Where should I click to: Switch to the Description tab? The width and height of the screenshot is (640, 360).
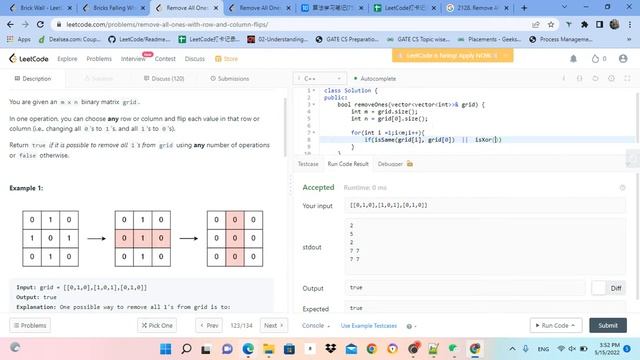tap(33, 78)
